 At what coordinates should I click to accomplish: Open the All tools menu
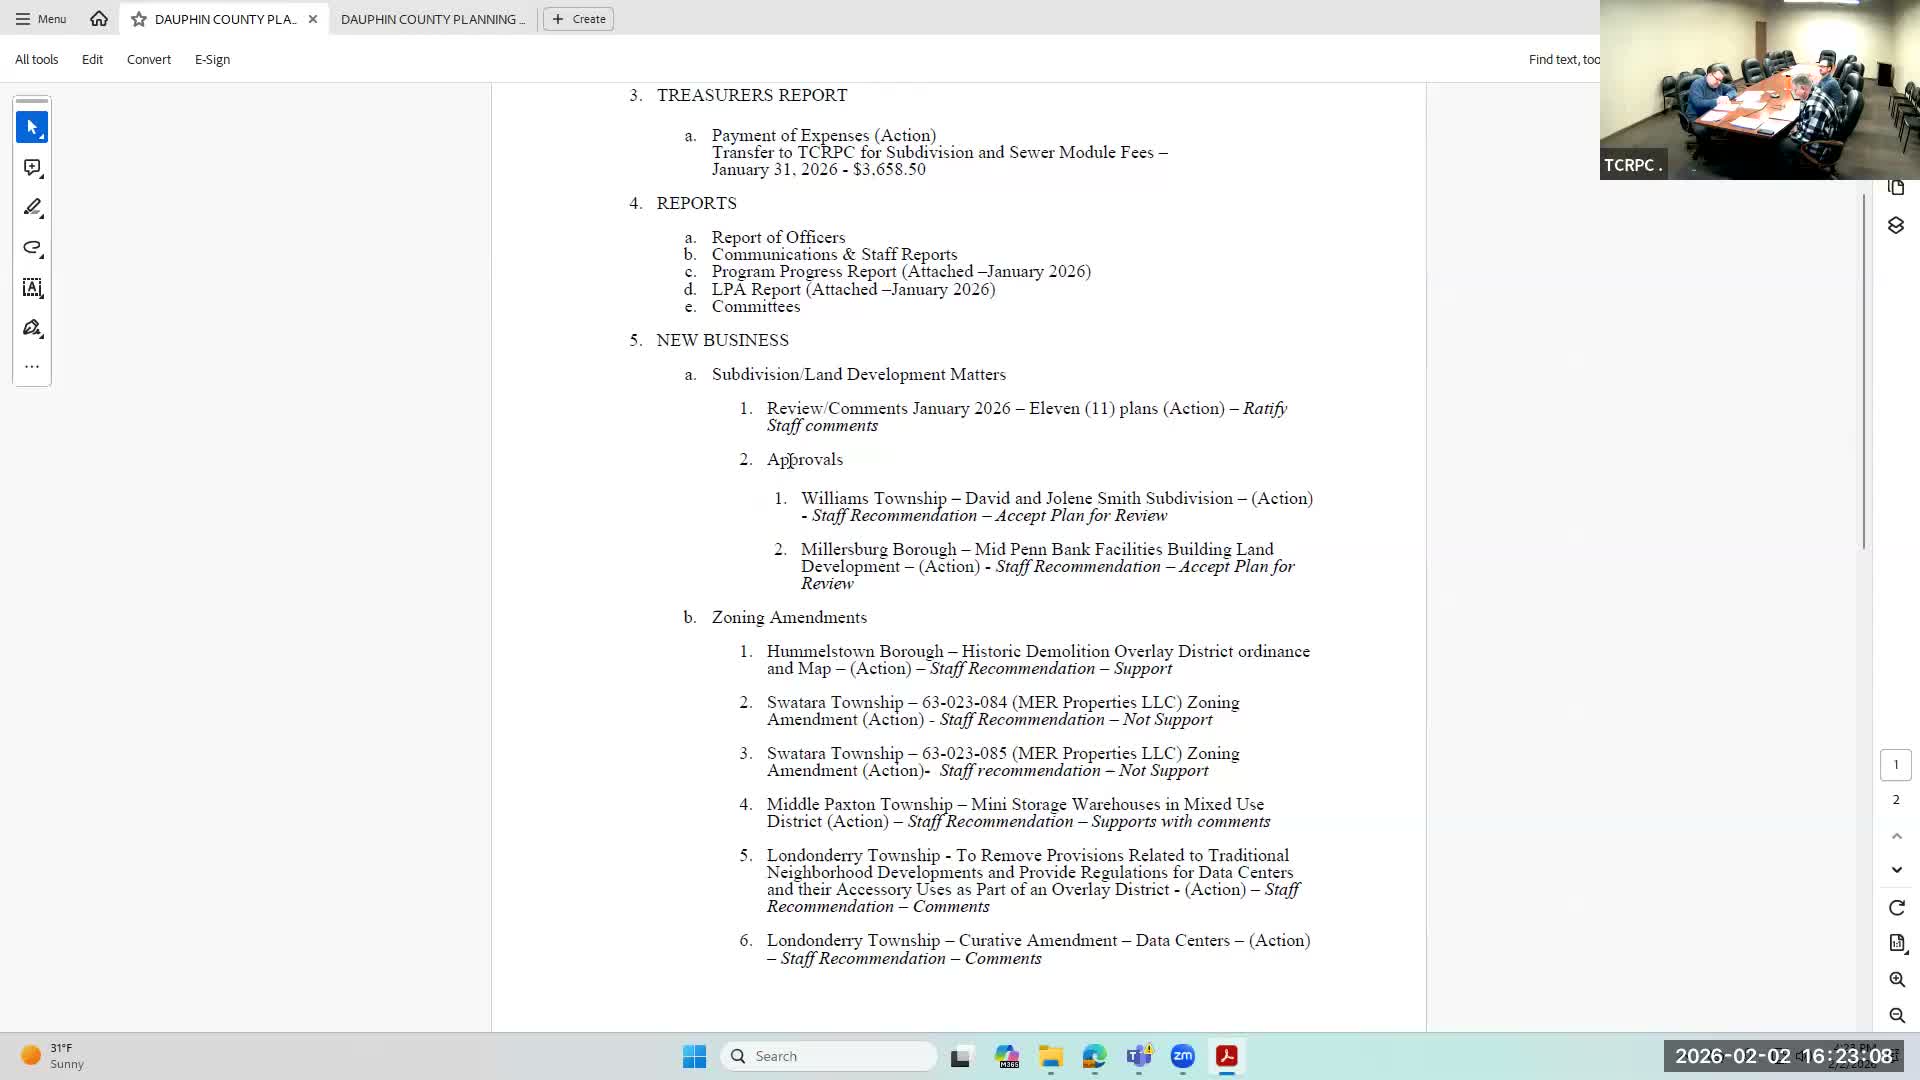coord(36,60)
